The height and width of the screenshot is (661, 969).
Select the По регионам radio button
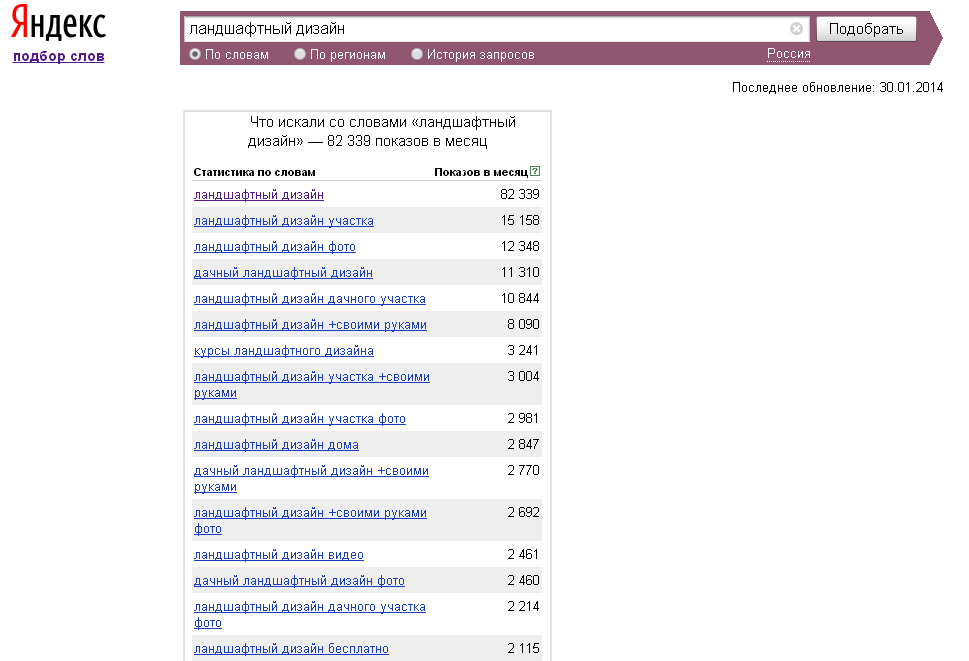pyautogui.click(x=300, y=54)
